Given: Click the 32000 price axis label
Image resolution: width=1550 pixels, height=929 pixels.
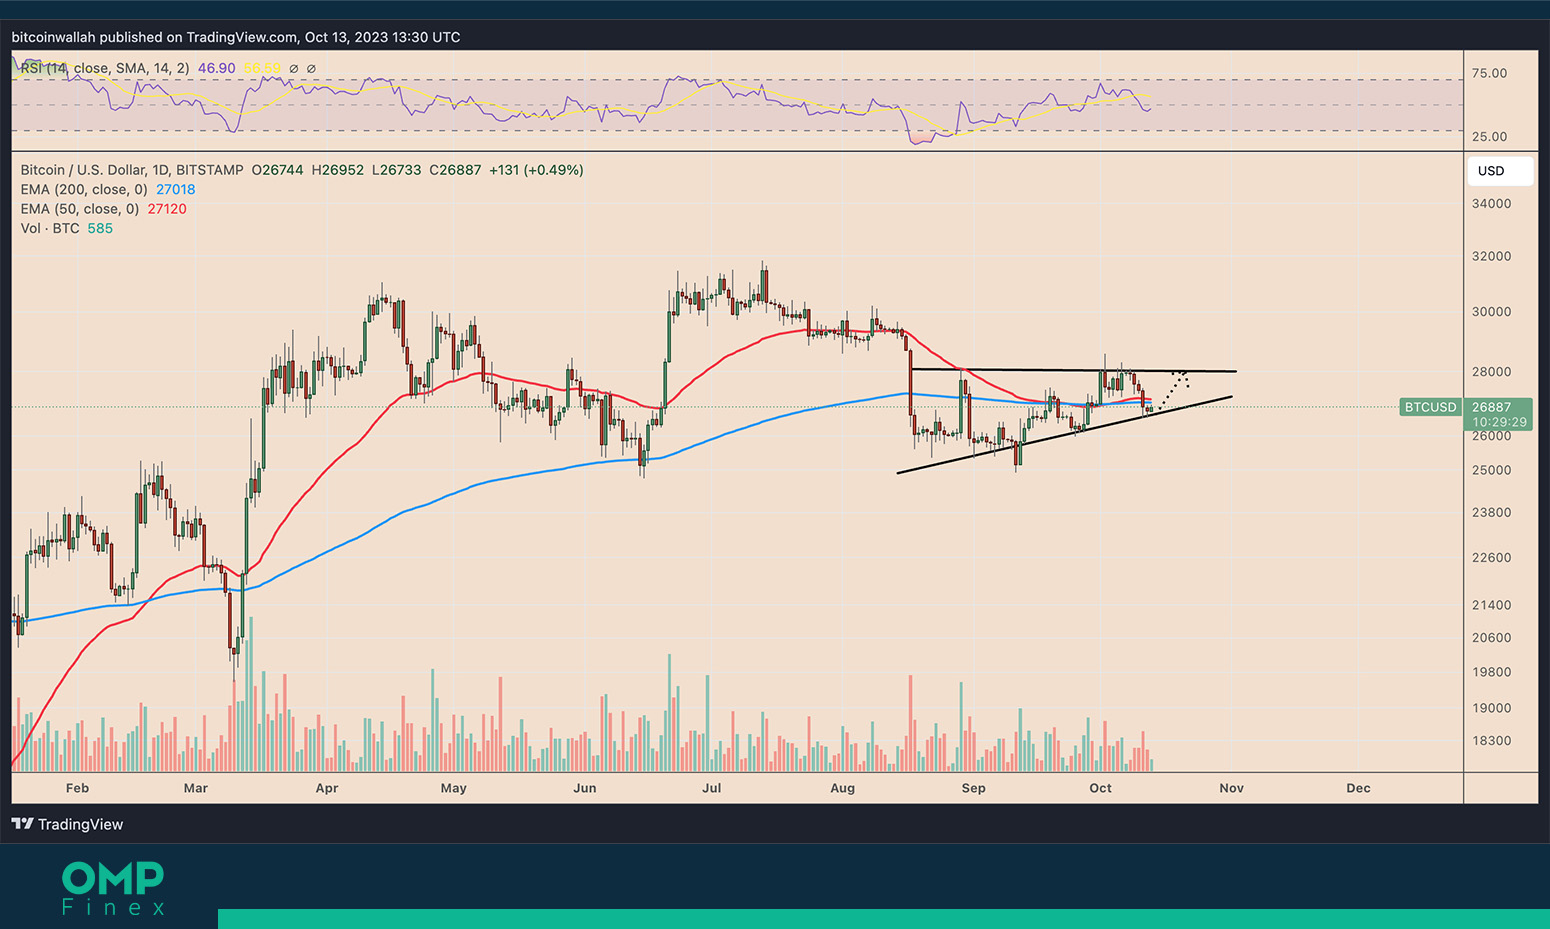Looking at the screenshot, I should (1491, 256).
